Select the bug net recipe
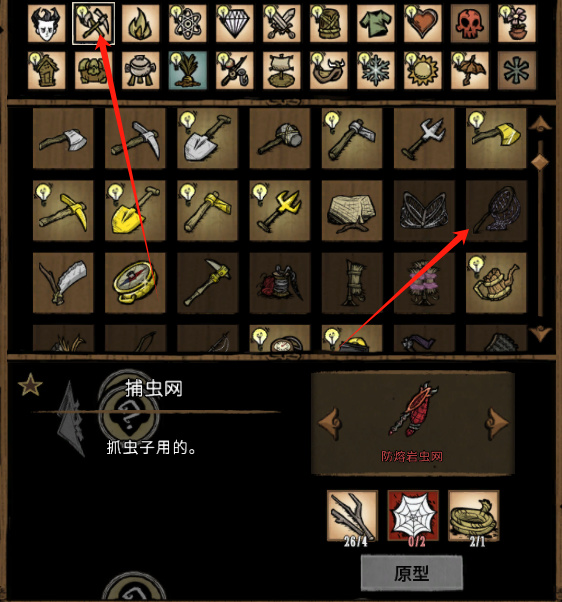The width and height of the screenshot is (562, 602). click(496, 210)
